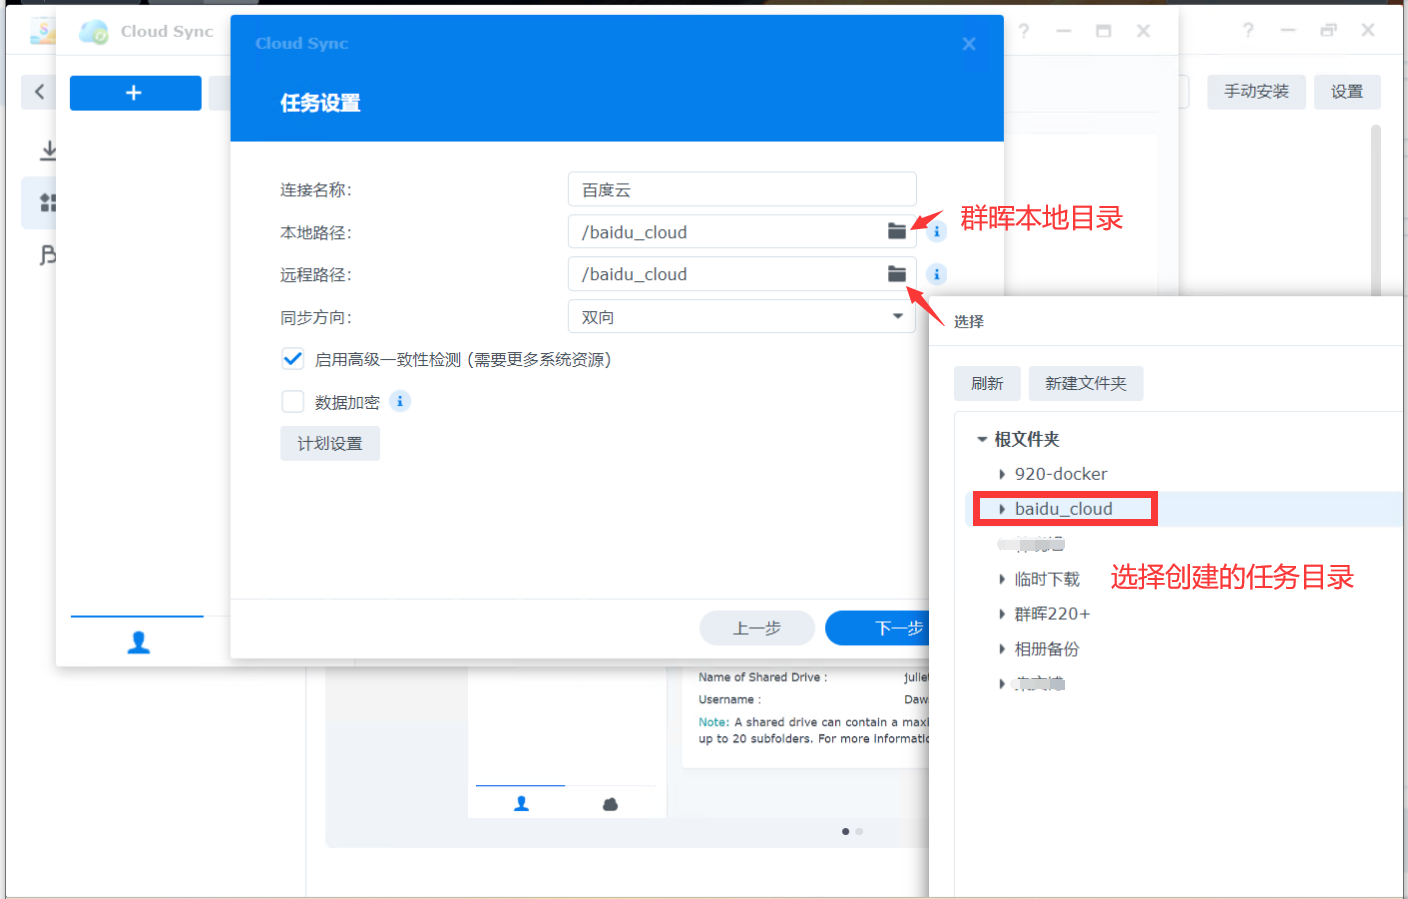This screenshot has height=899, width=1408.
Task: Select the baidu_cloud folder row
Action: [1186, 509]
